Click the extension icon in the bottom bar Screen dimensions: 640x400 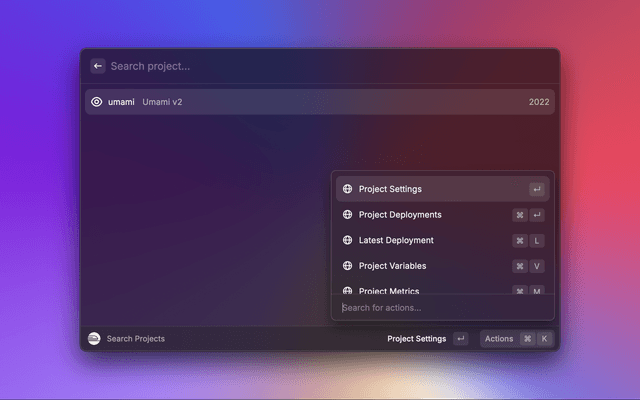(94, 339)
